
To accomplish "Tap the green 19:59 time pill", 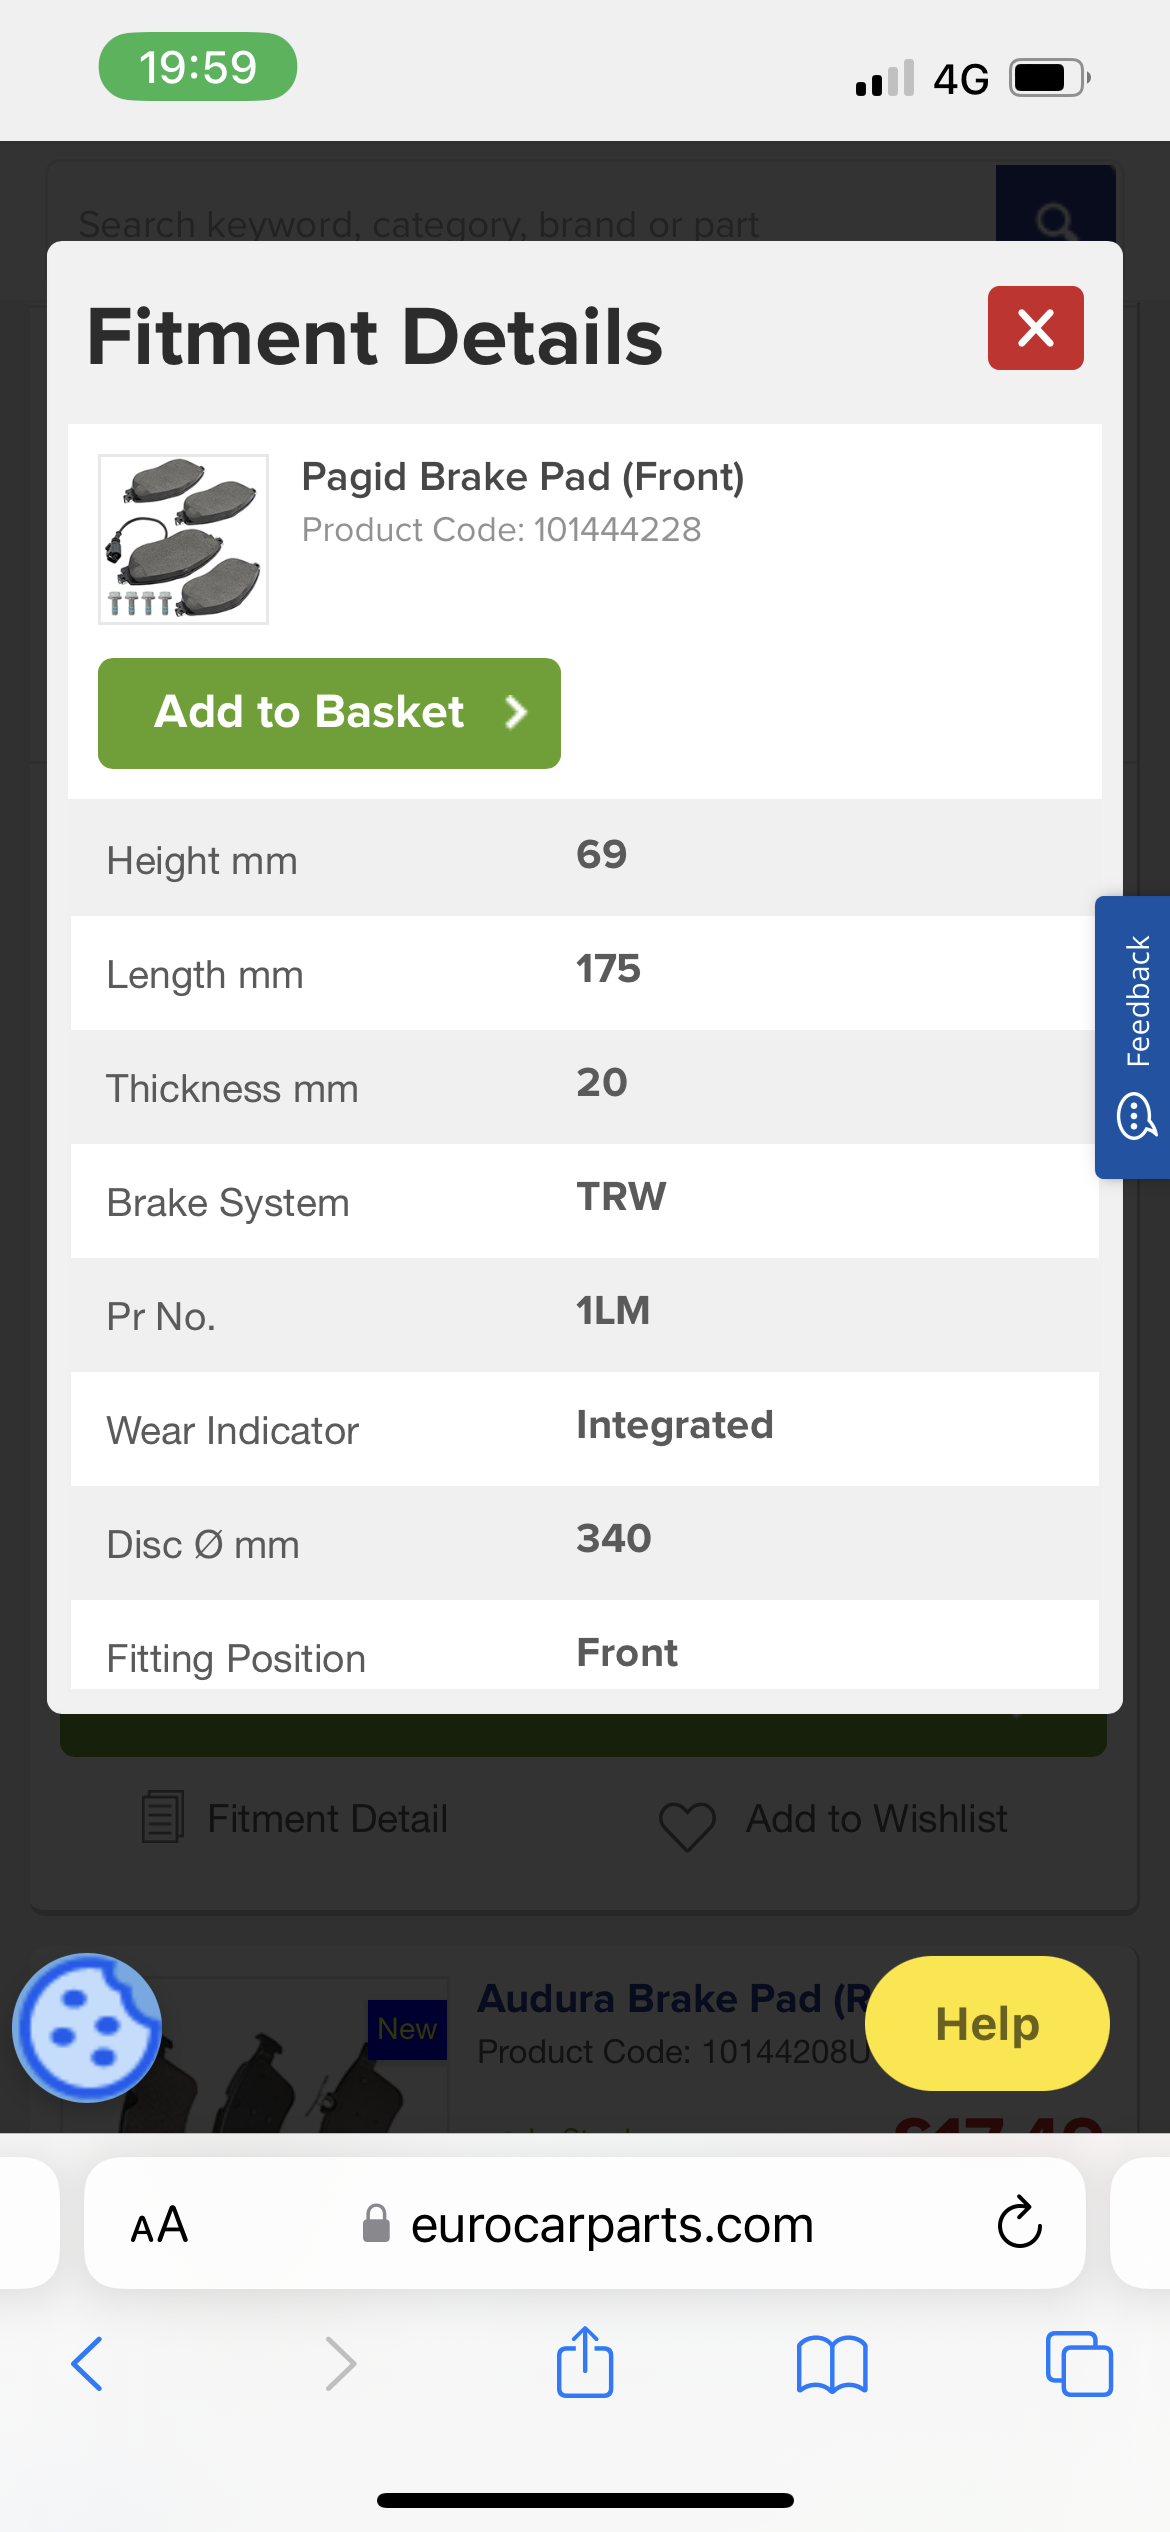I will pos(197,67).
